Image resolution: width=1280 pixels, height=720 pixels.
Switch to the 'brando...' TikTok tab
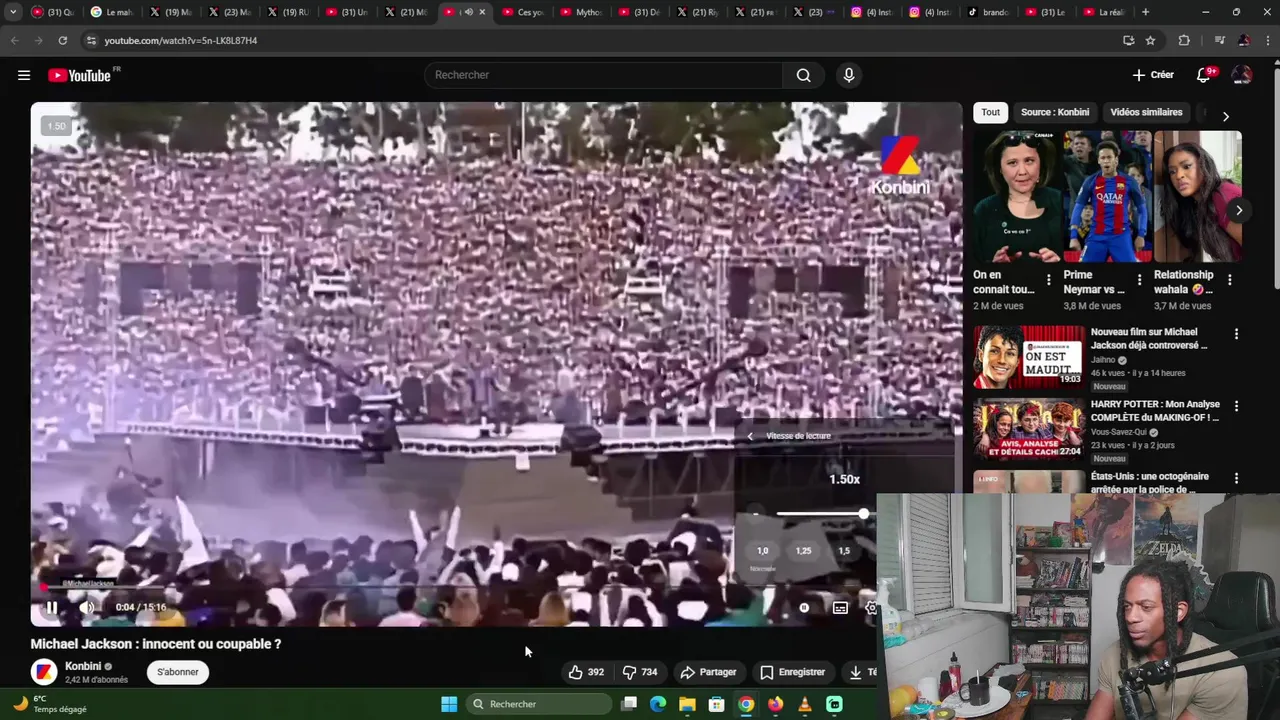coord(989,12)
